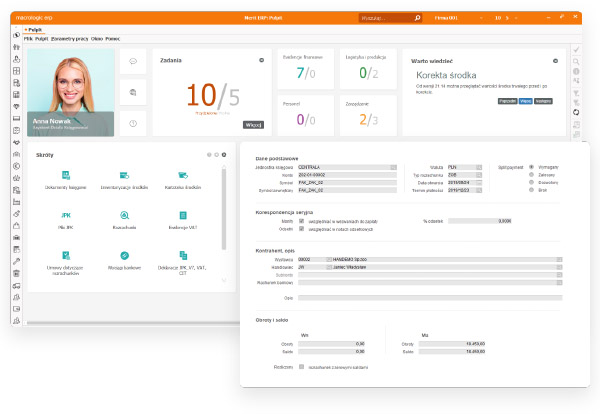Open the Personel 0/0 tile
The height and width of the screenshot is (414, 600).
click(306, 116)
